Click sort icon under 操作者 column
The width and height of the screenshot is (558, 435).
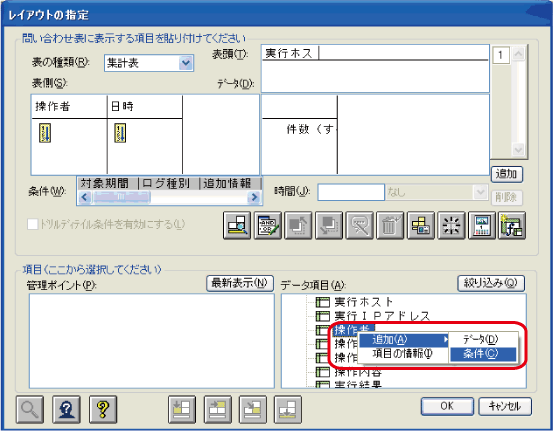(x=45, y=133)
